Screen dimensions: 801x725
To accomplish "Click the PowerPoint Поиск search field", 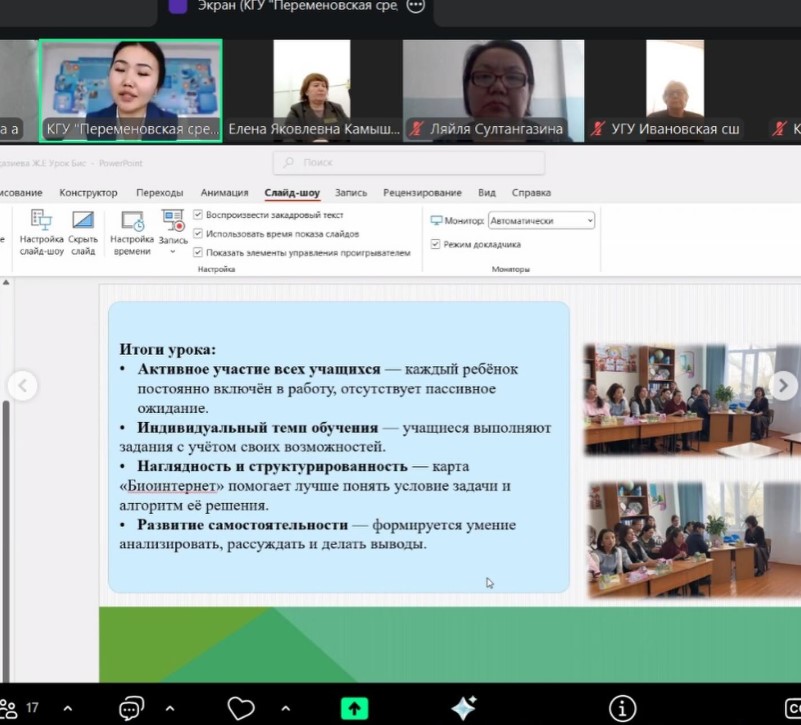I will (408, 162).
